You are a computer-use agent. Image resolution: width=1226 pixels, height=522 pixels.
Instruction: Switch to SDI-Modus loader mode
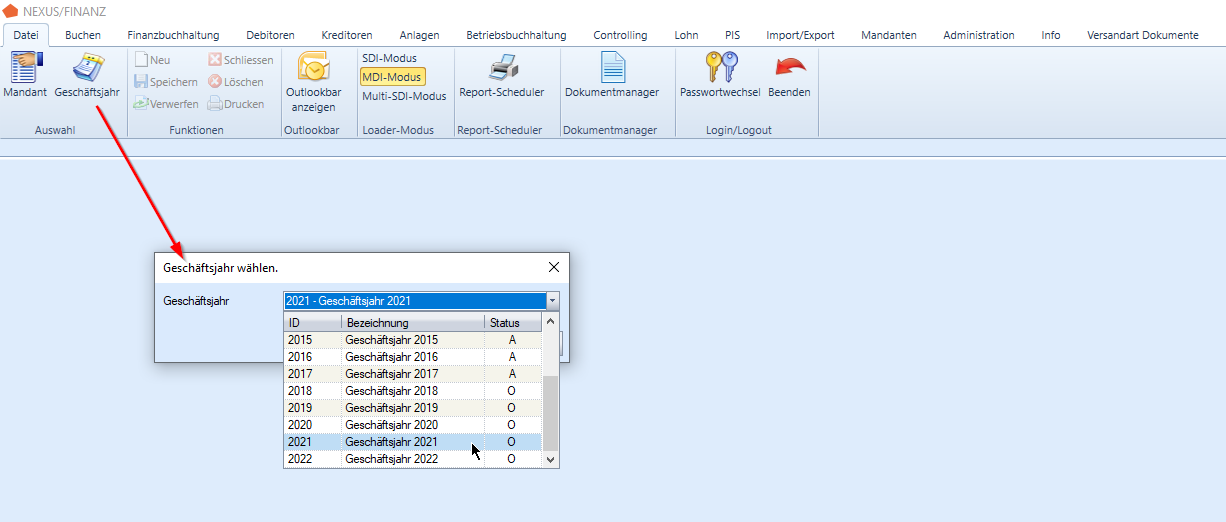pyautogui.click(x=389, y=58)
